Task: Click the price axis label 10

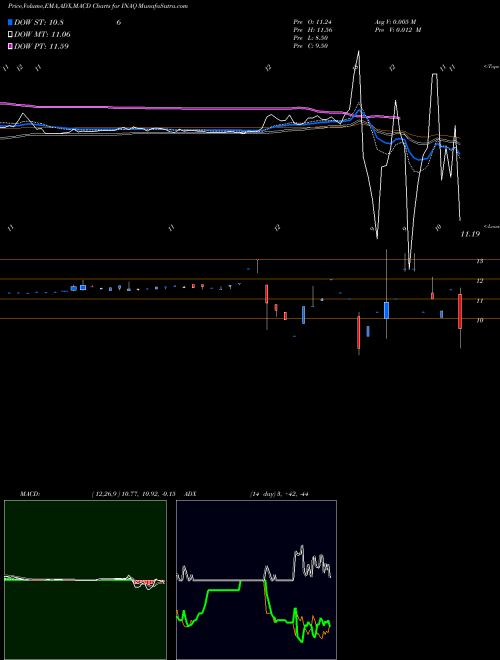Action: 479,320
